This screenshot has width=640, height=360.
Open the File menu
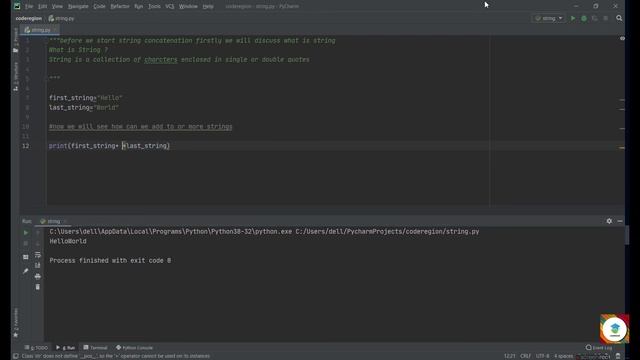[x=29, y=6]
